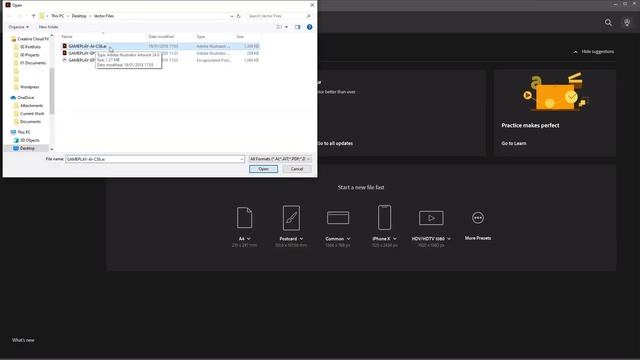Expand the Common preset chevron

click(x=348, y=239)
